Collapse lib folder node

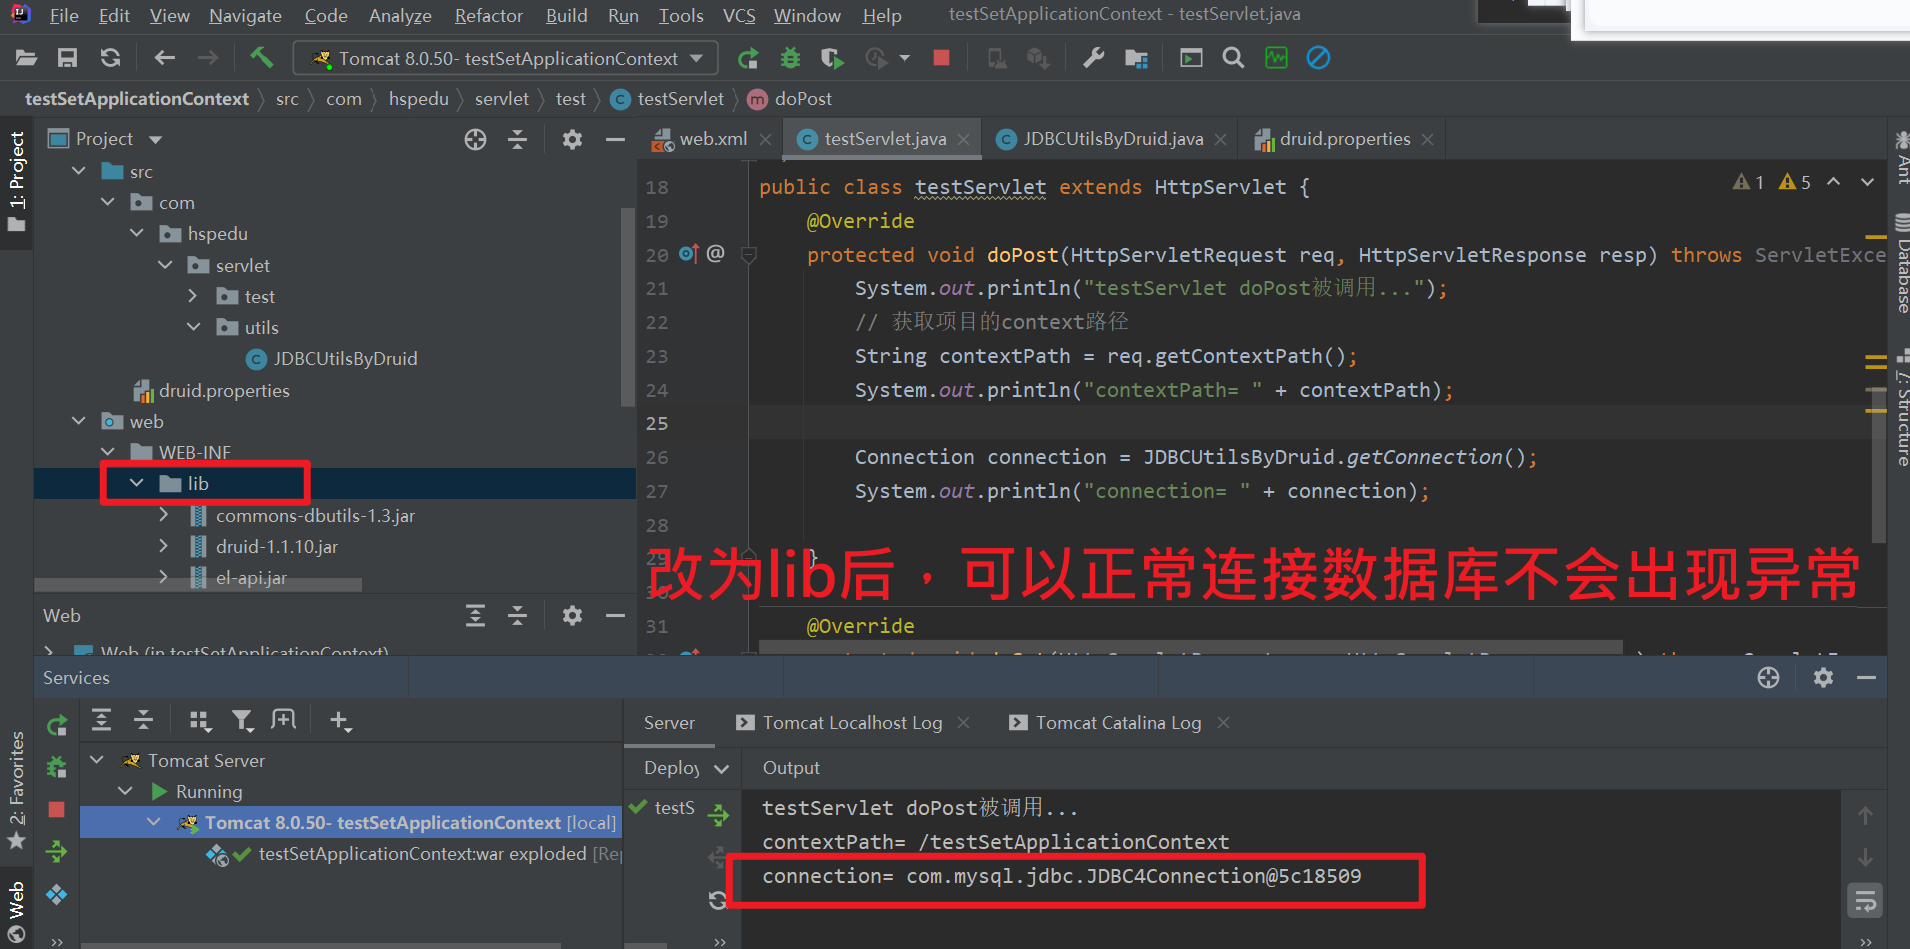tap(137, 483)
